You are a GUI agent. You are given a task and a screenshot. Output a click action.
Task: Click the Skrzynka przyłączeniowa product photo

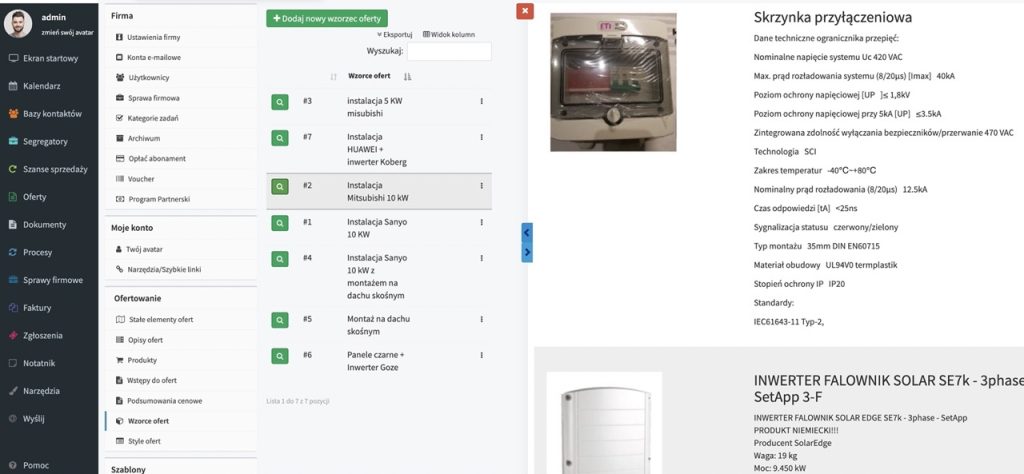point(613,82)
